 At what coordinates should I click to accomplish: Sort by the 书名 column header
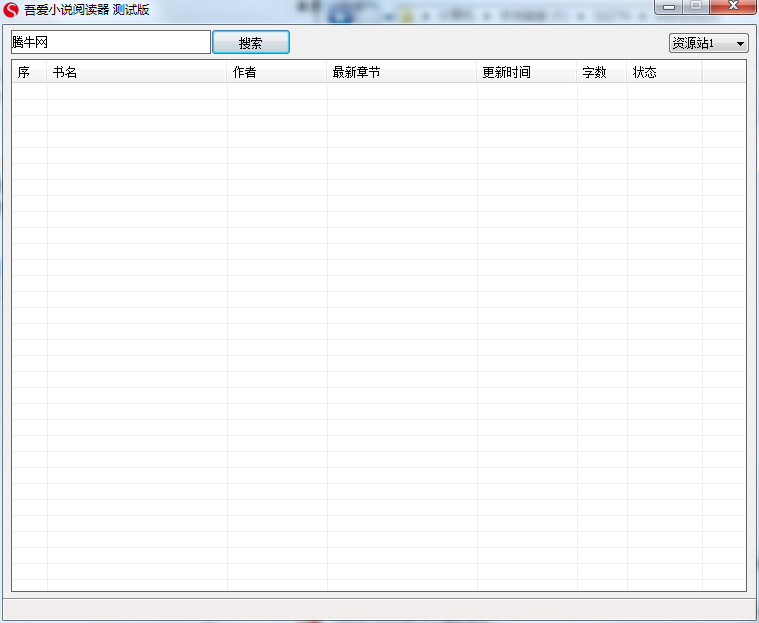pos(137,72)
